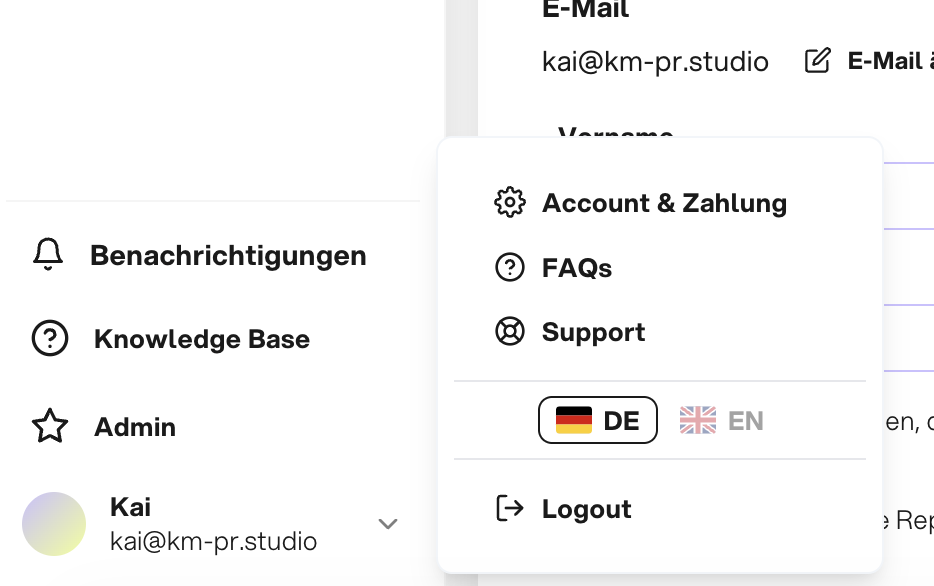Click the bell icon for Benachrichtigungen
This screenshot has width=934, height=586.
[48, 255]
